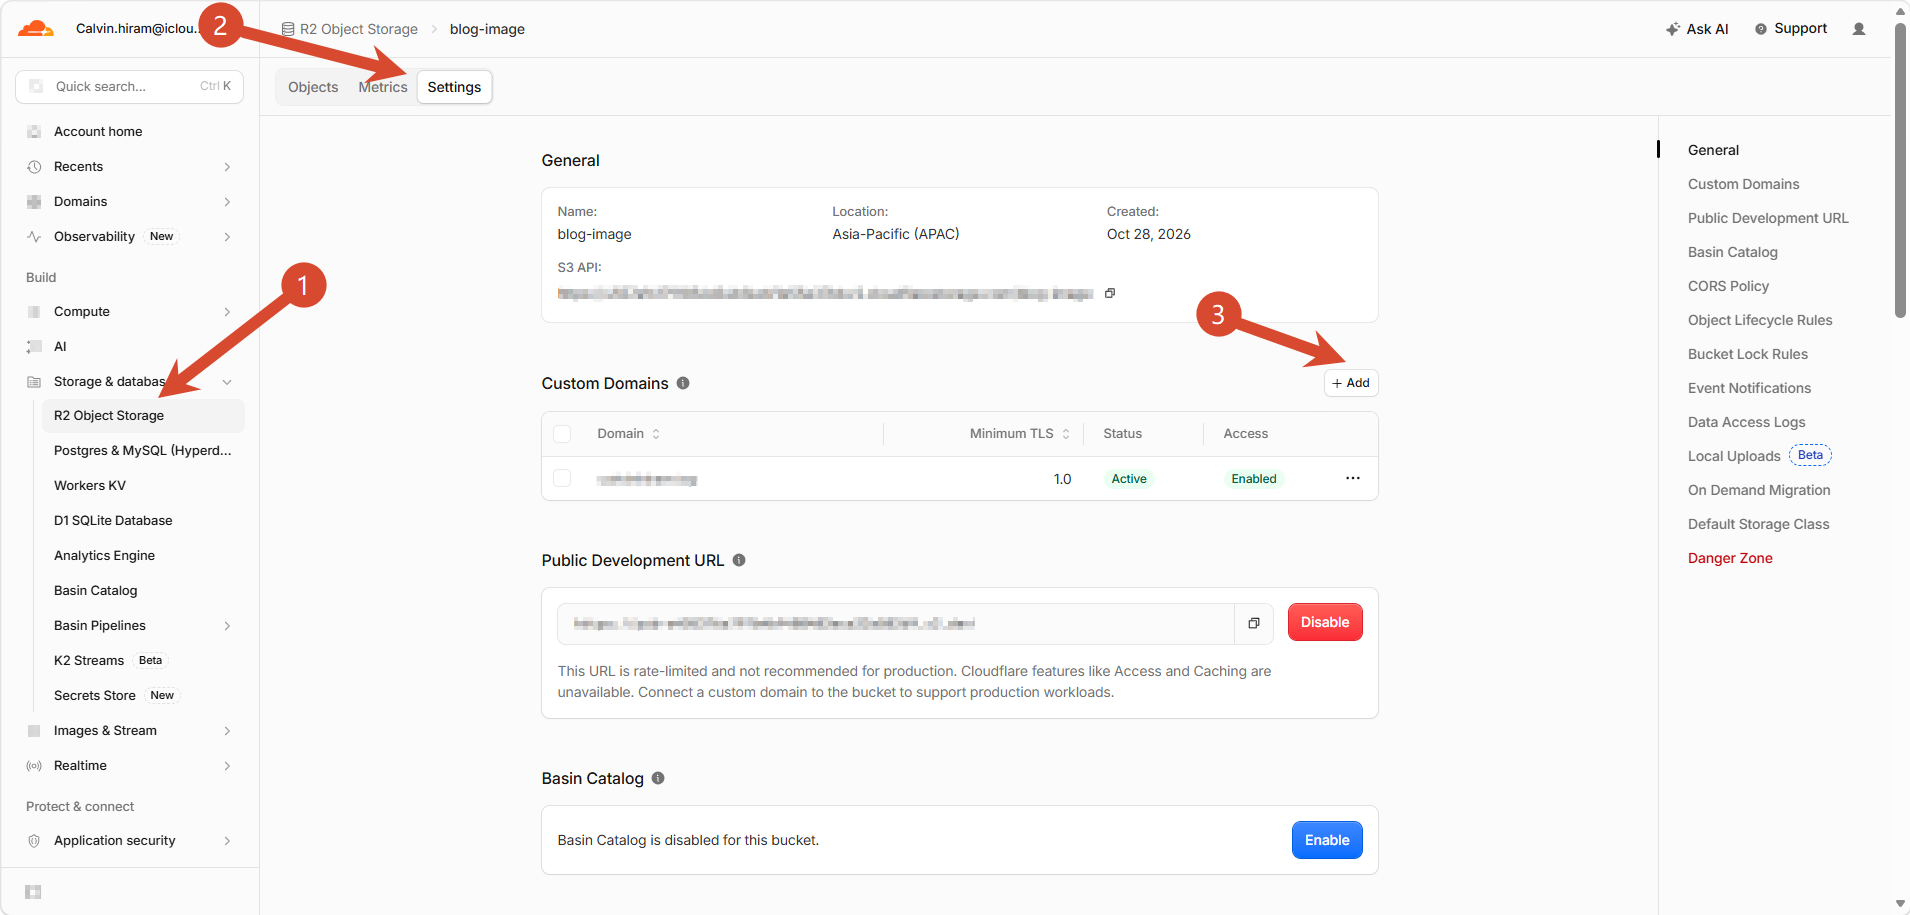
Task: Disable the Public Development URL
Action: [x=1325, y=622]
